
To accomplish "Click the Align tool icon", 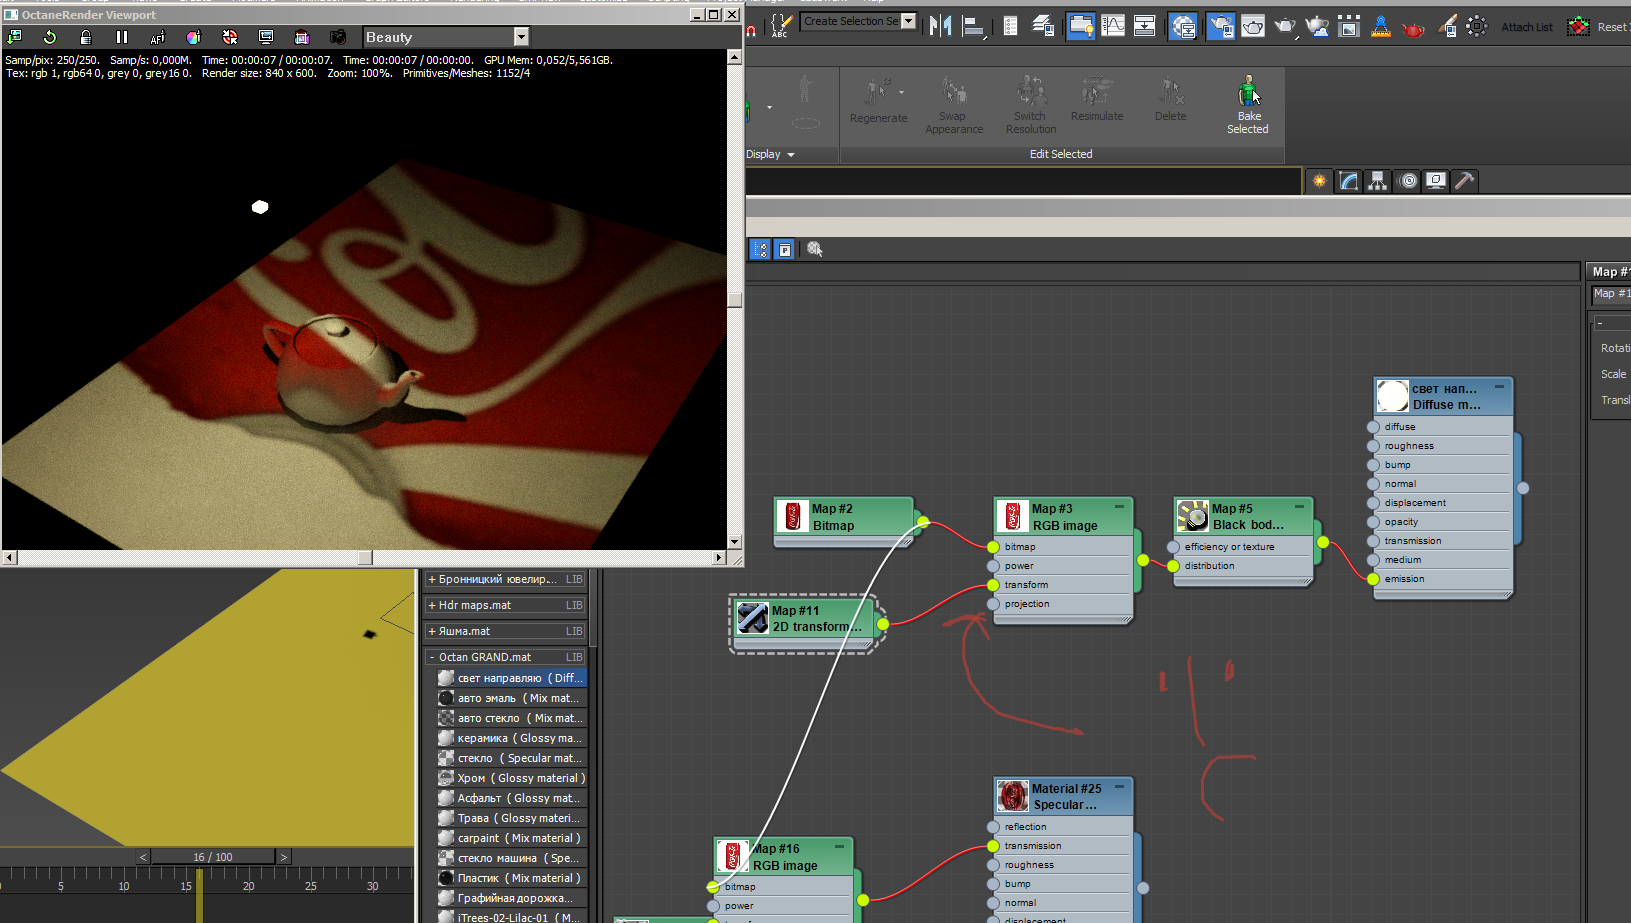I will 973,26.
